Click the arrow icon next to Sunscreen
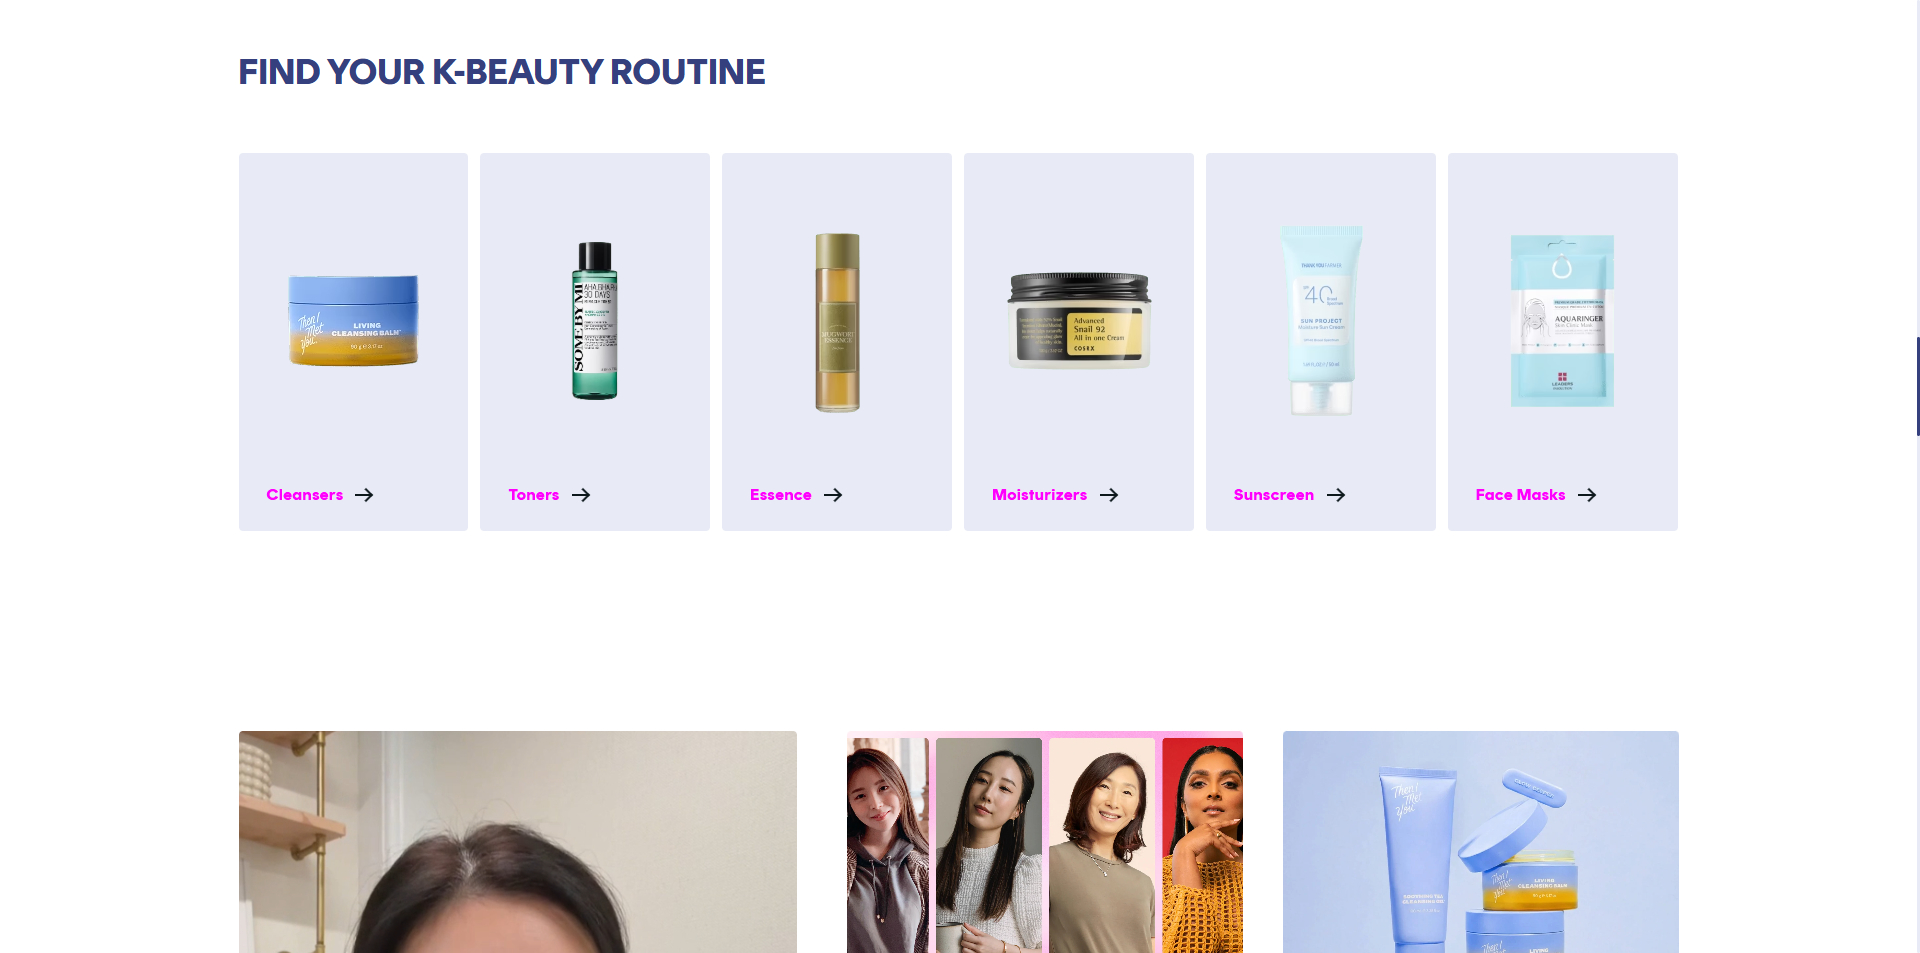Viewport: 1920px width, 953px height. [x=1336, y=495]
